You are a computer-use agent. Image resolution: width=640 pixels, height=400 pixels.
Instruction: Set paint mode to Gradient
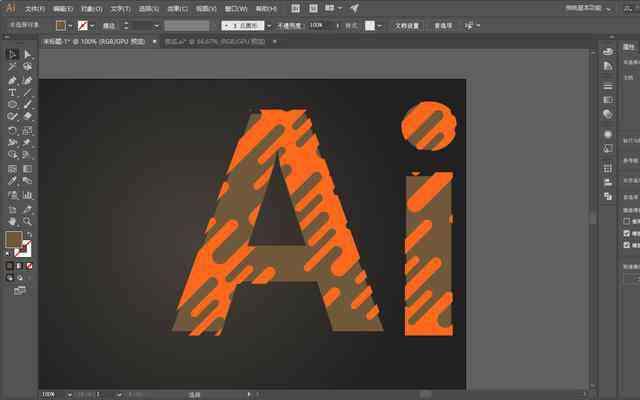[19, 266]
